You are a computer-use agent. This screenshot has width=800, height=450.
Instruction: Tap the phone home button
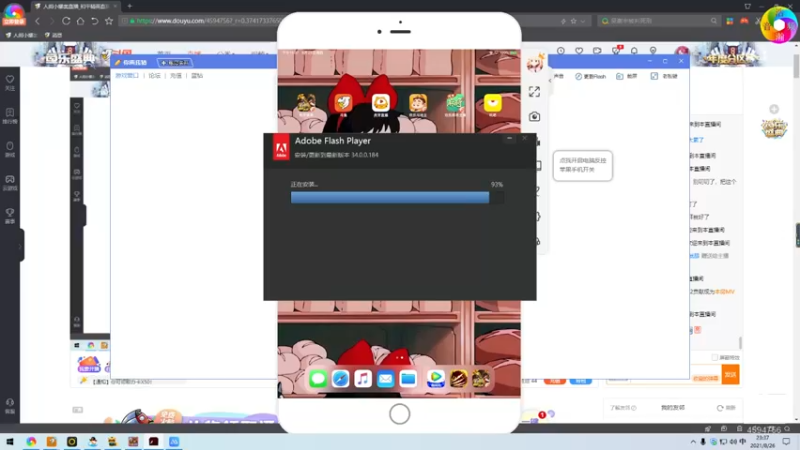[x=399, y=414]
